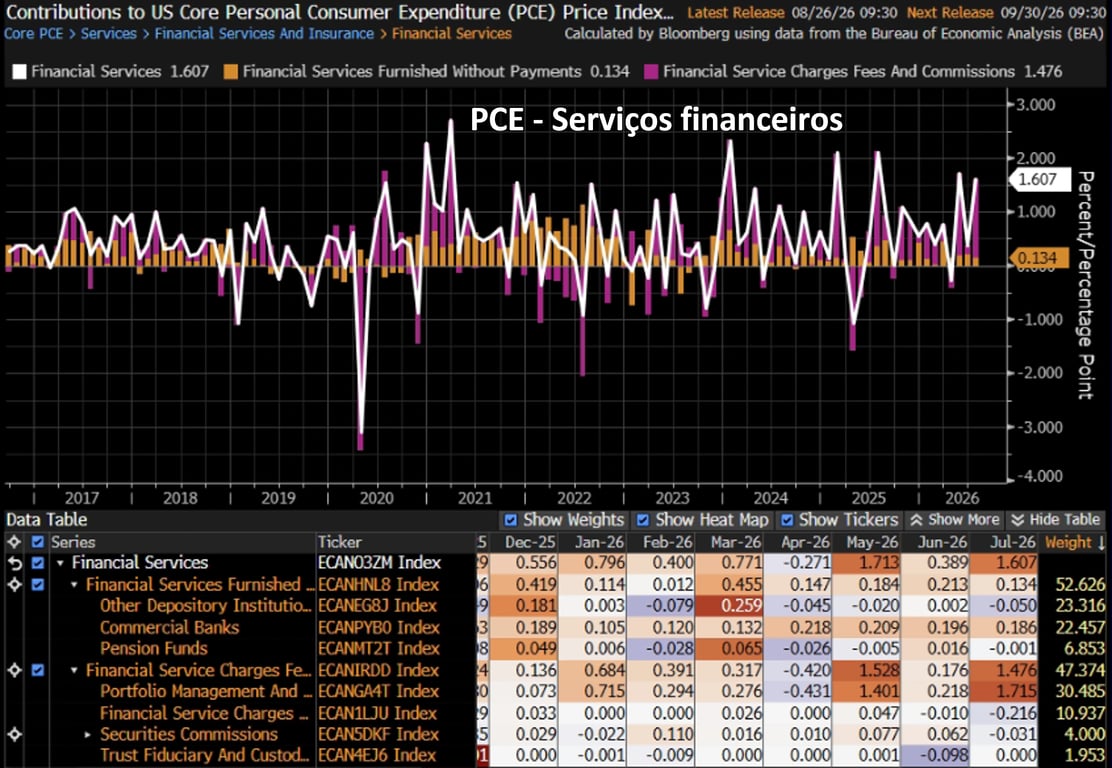Click ticker ECANGA4T Index
The image size is (1112, 768).
pos(379,691)
